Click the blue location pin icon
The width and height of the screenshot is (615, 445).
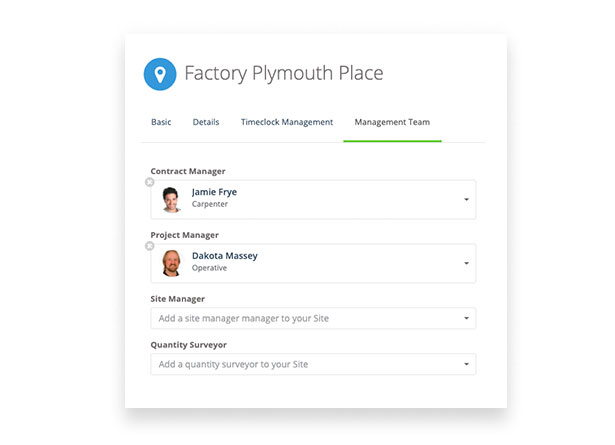[159, 74]
